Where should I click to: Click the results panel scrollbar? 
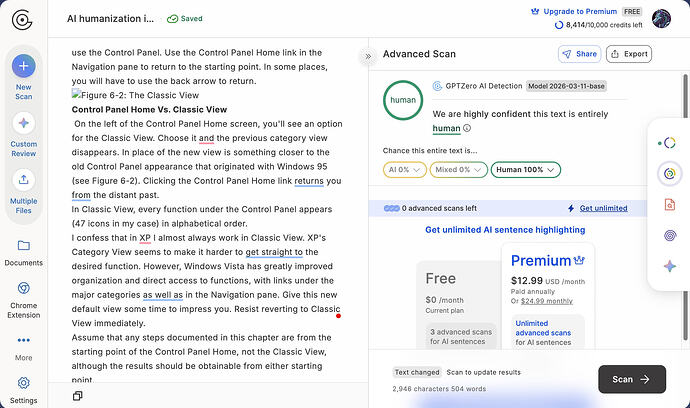click(685, 207)
